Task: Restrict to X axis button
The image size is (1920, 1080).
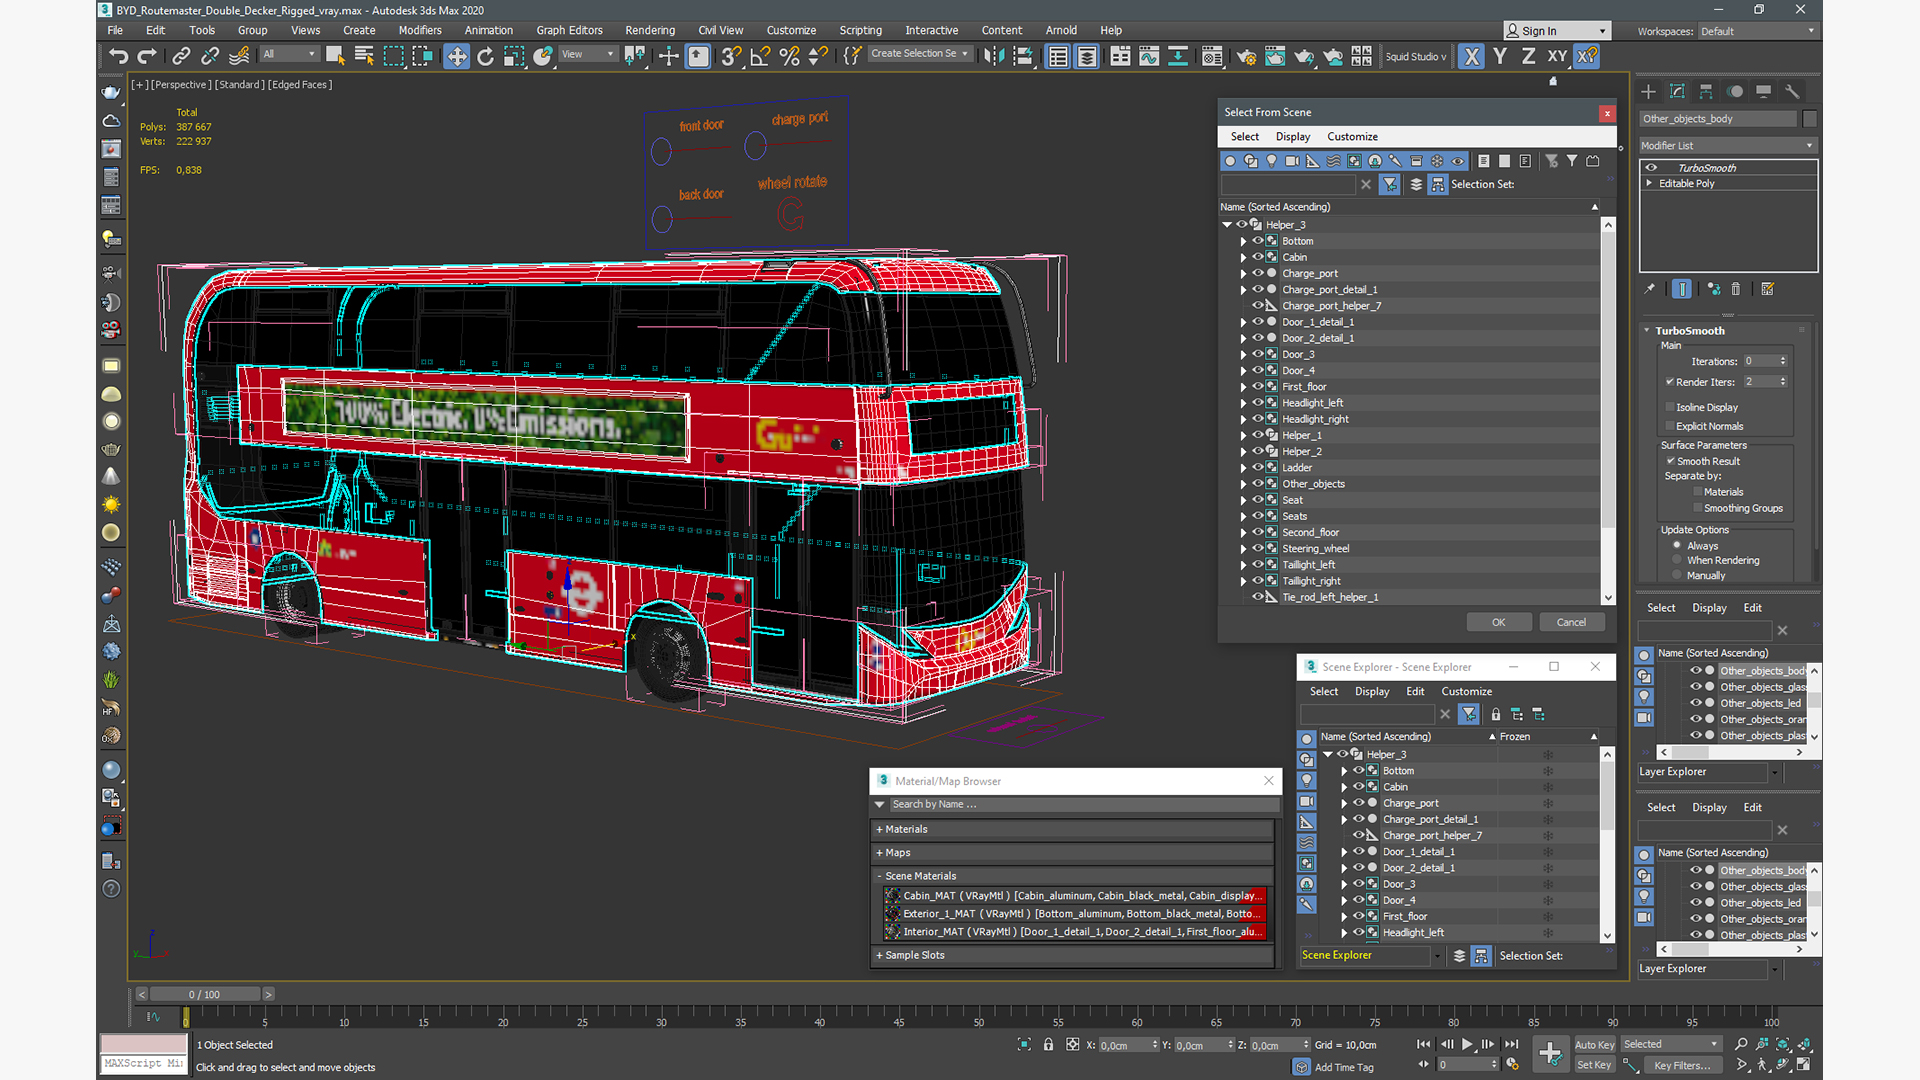Action: tap(1471, 57)
